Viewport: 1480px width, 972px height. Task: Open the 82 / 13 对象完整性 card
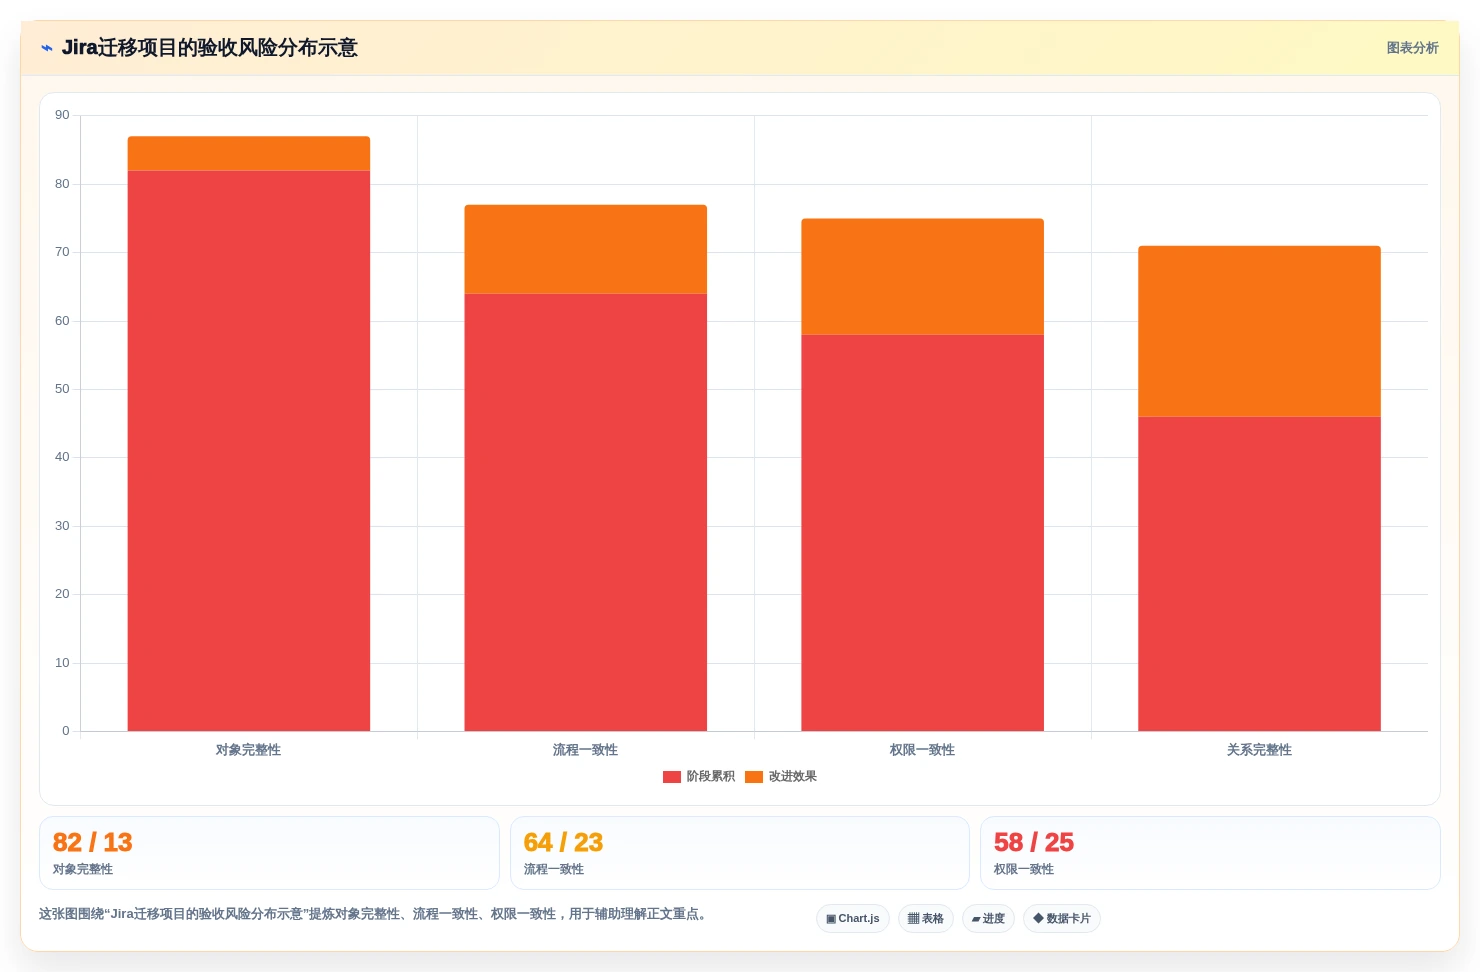coord(269,853)
